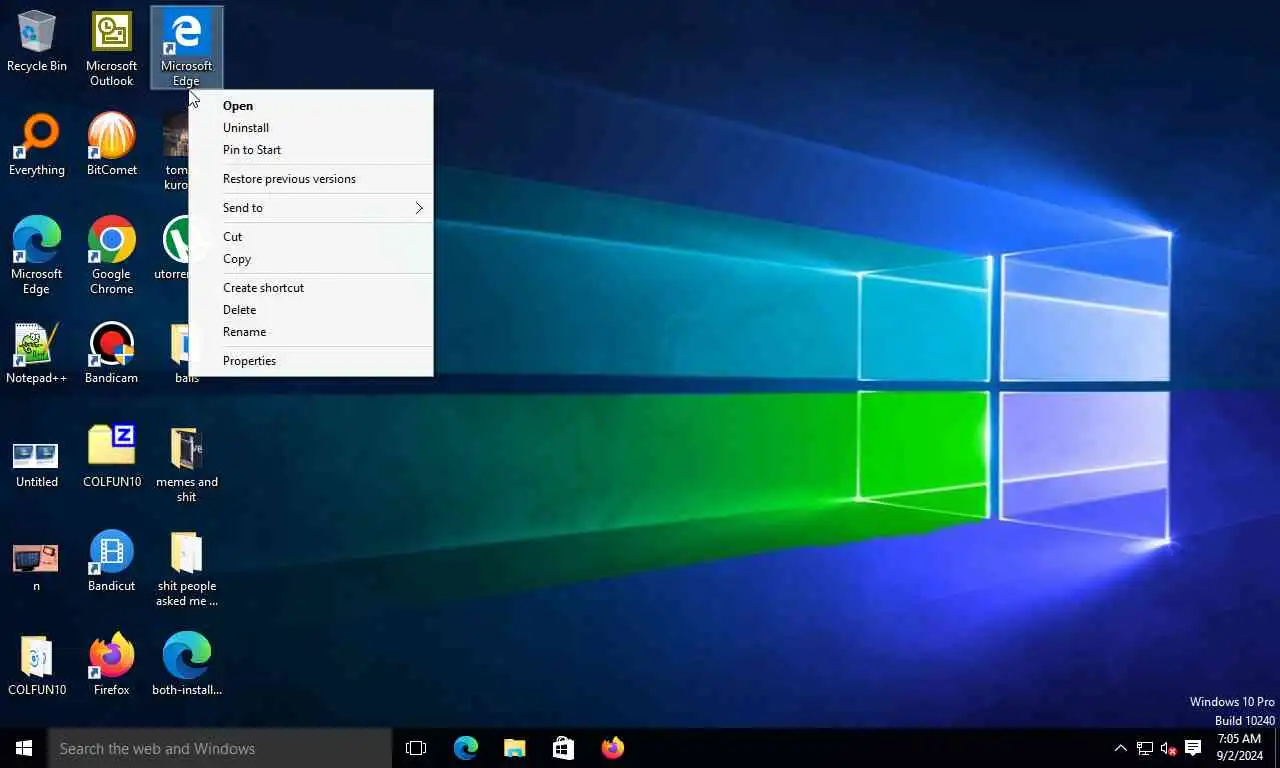Screen dimensions: 1280x768
Task: Select the COLFUN10 zip archive icon
Action: click(x=111, y=458)
